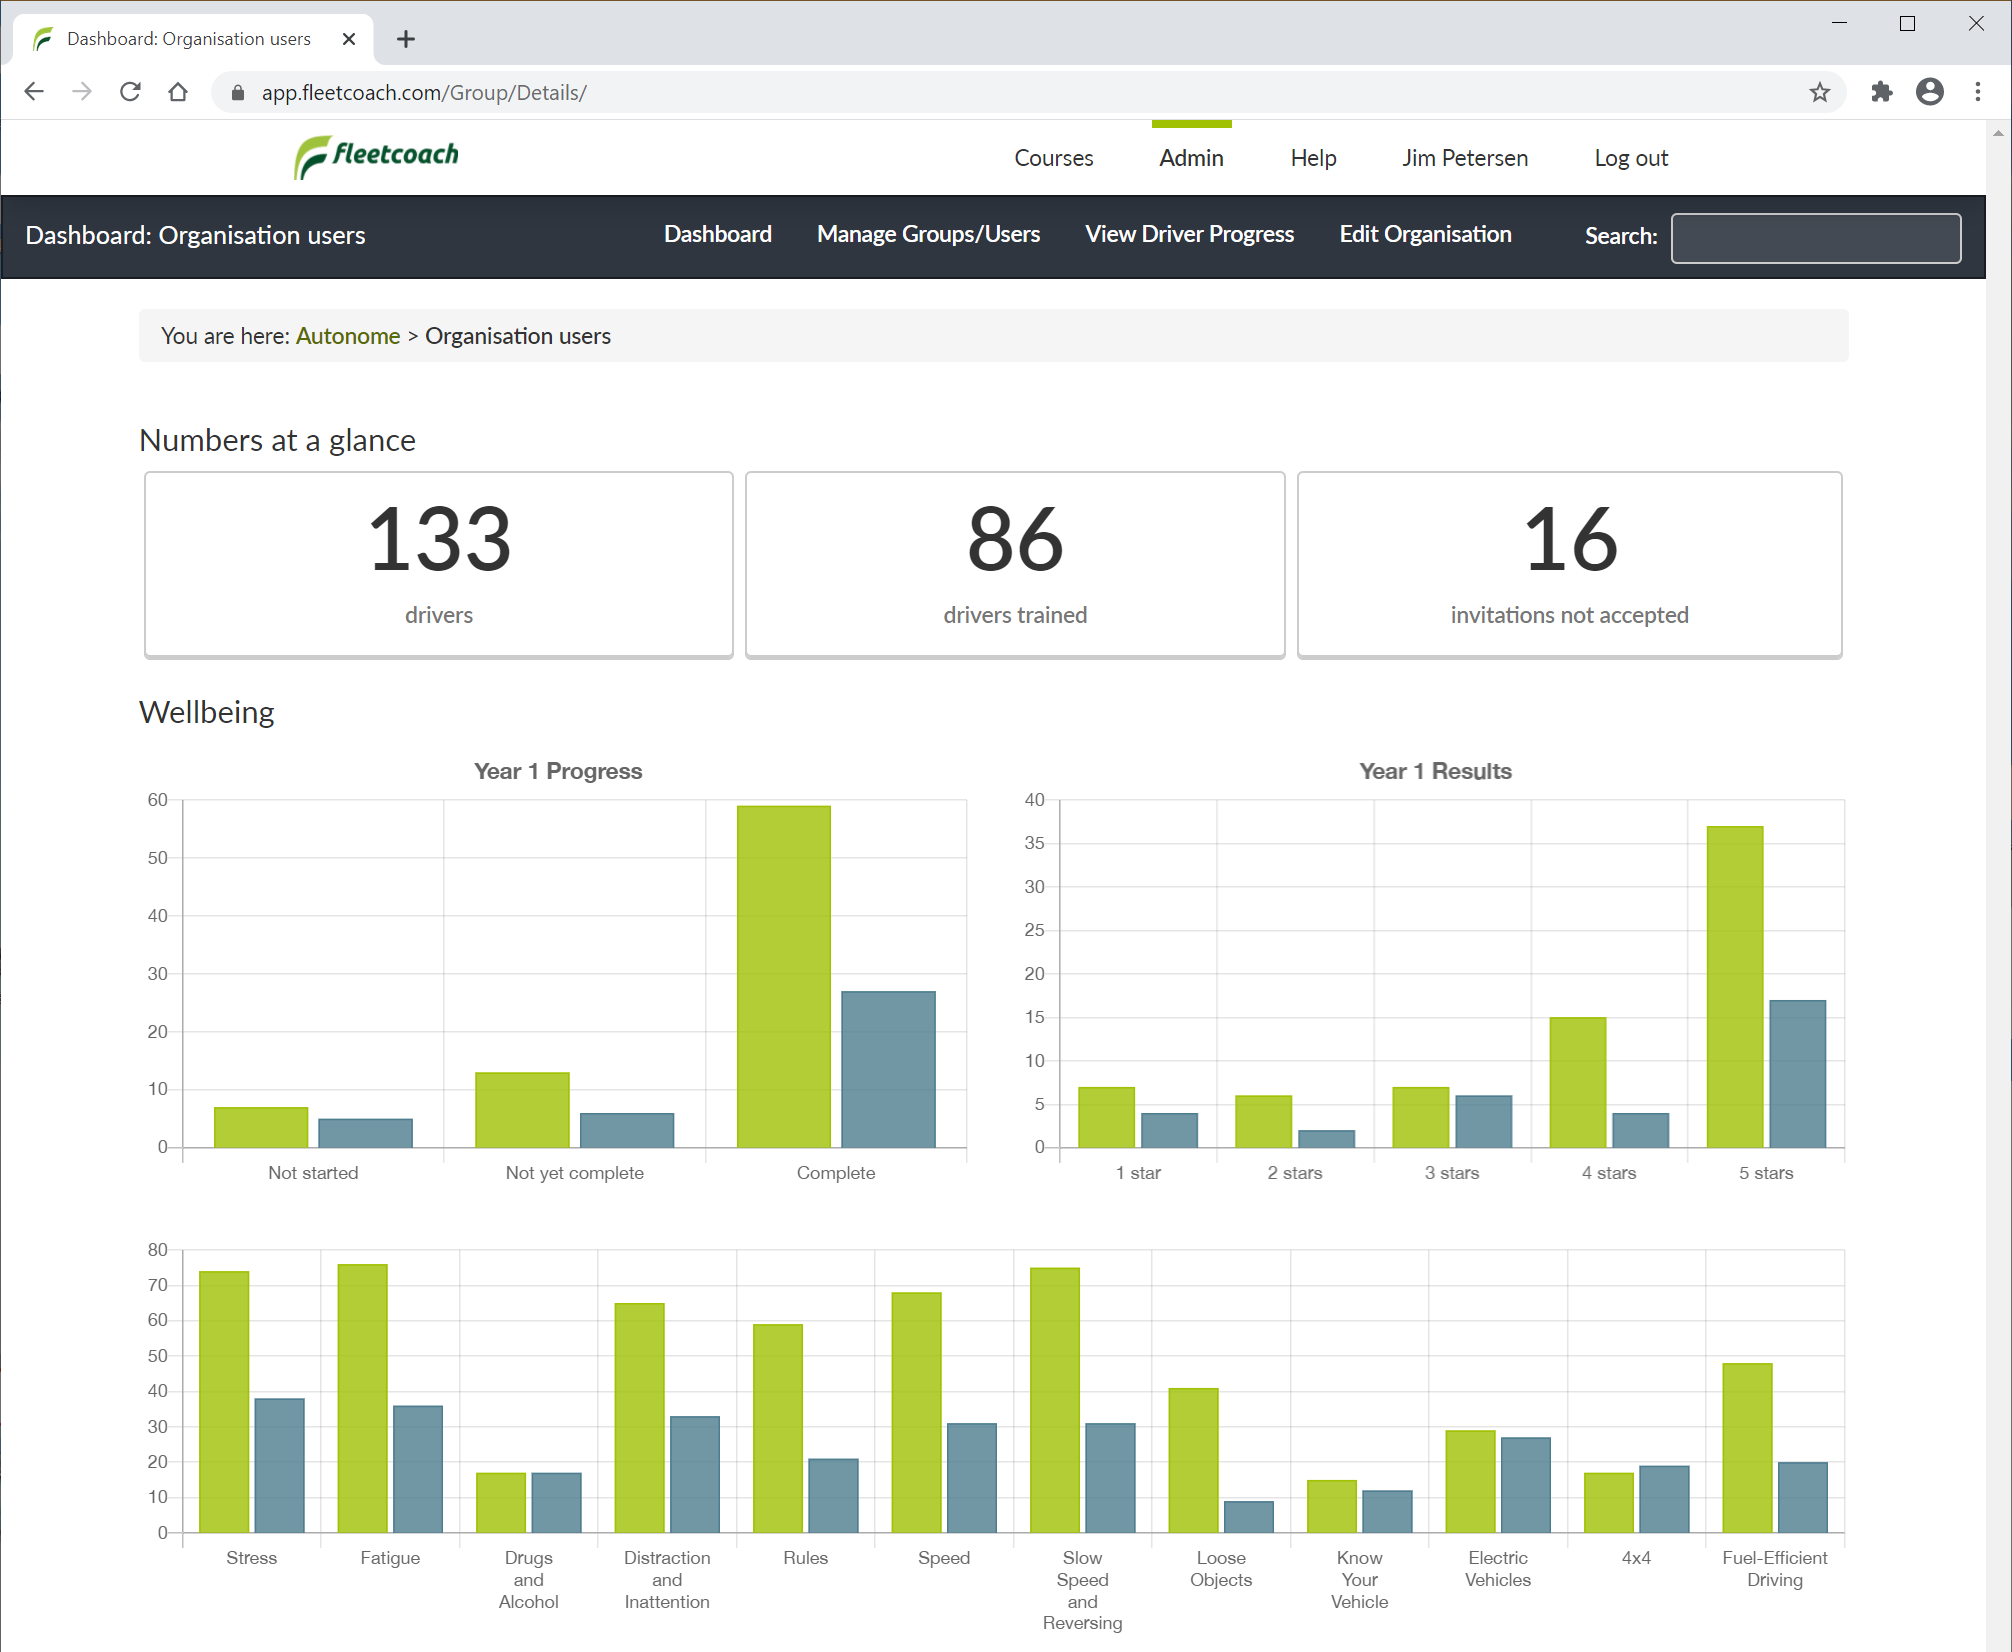Click the site lock icon in address bar

click(x=238, y=93)
